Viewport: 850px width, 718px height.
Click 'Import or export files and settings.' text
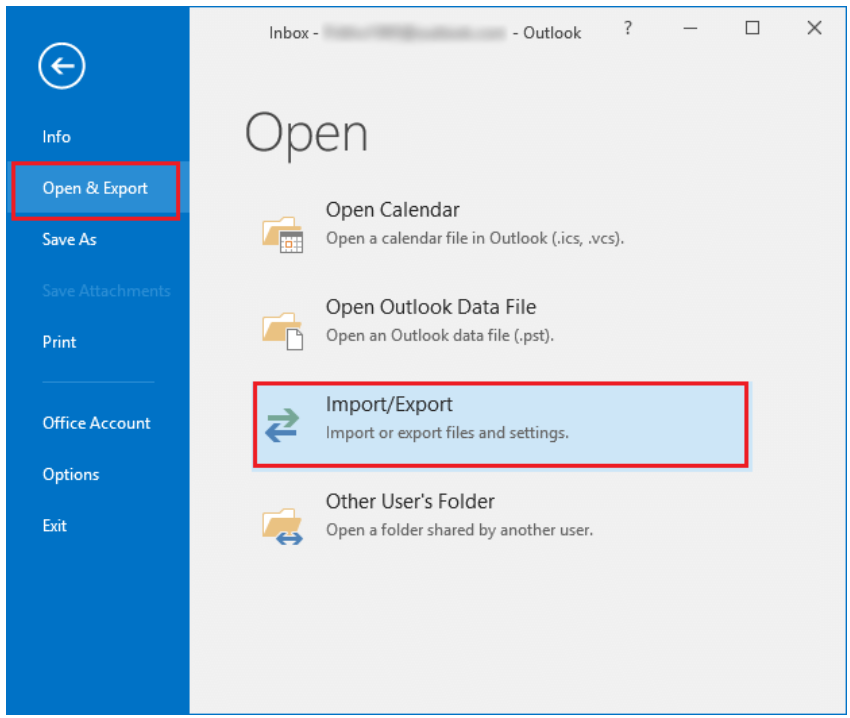click(x=447, y=433)
